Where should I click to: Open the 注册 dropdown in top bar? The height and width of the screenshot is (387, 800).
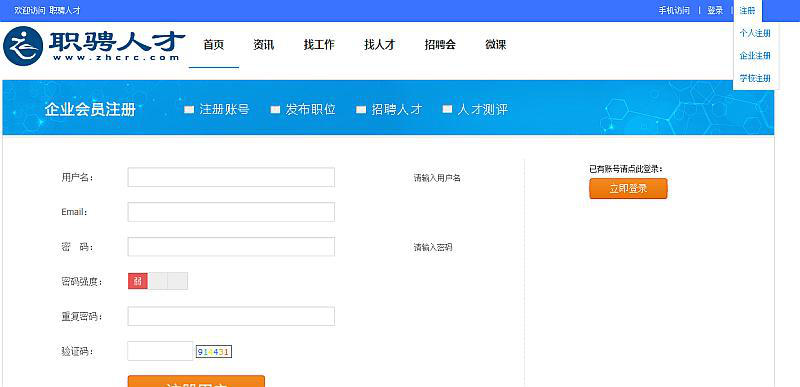tap(747, 10)
